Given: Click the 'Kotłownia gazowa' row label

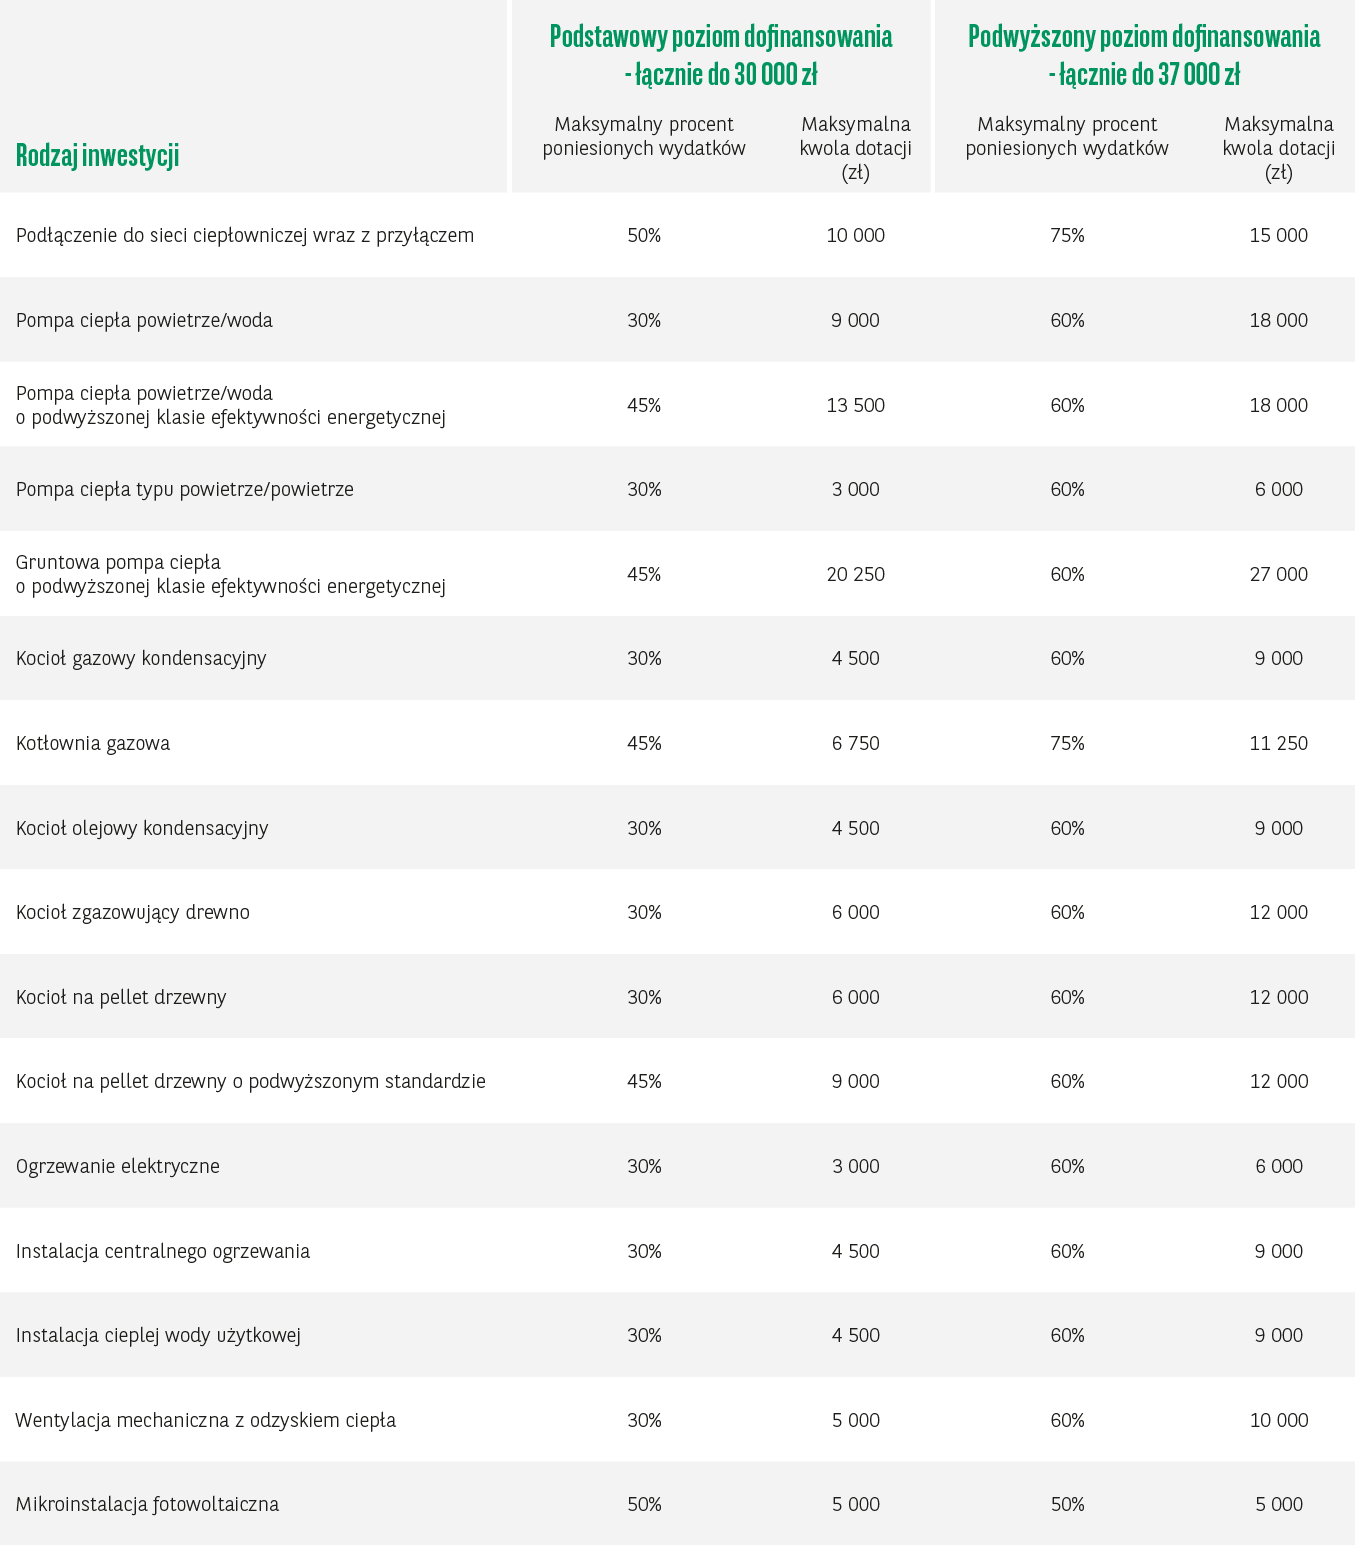Looking at the screenshot, I should coord(93,744).
